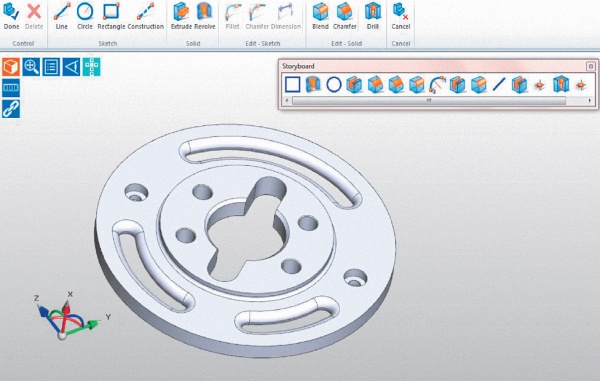Select the central keyed hole of the part
This screenshot has height=381, width=600.
pos(247,230)
